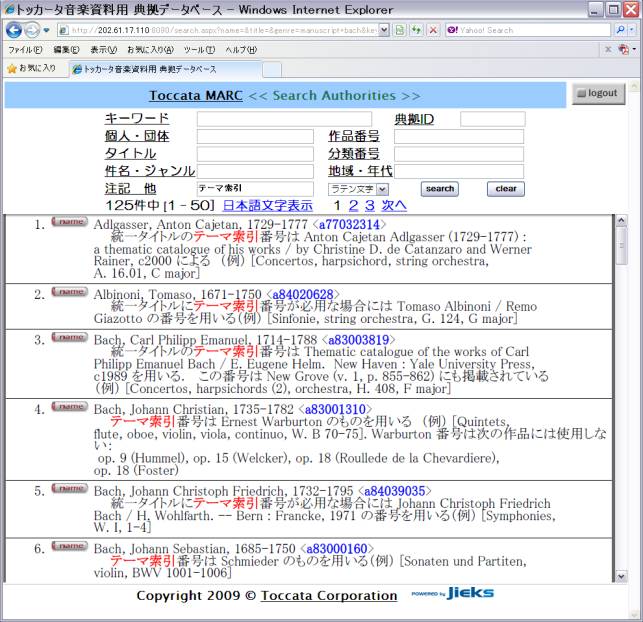The height and width of the screenshot is (622, 643).
Task: Click the 個人・団体 input field
Action: 255,137
